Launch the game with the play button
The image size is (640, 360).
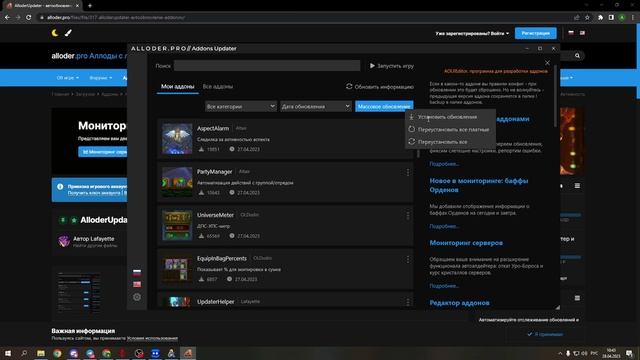[x=391, y=66]
